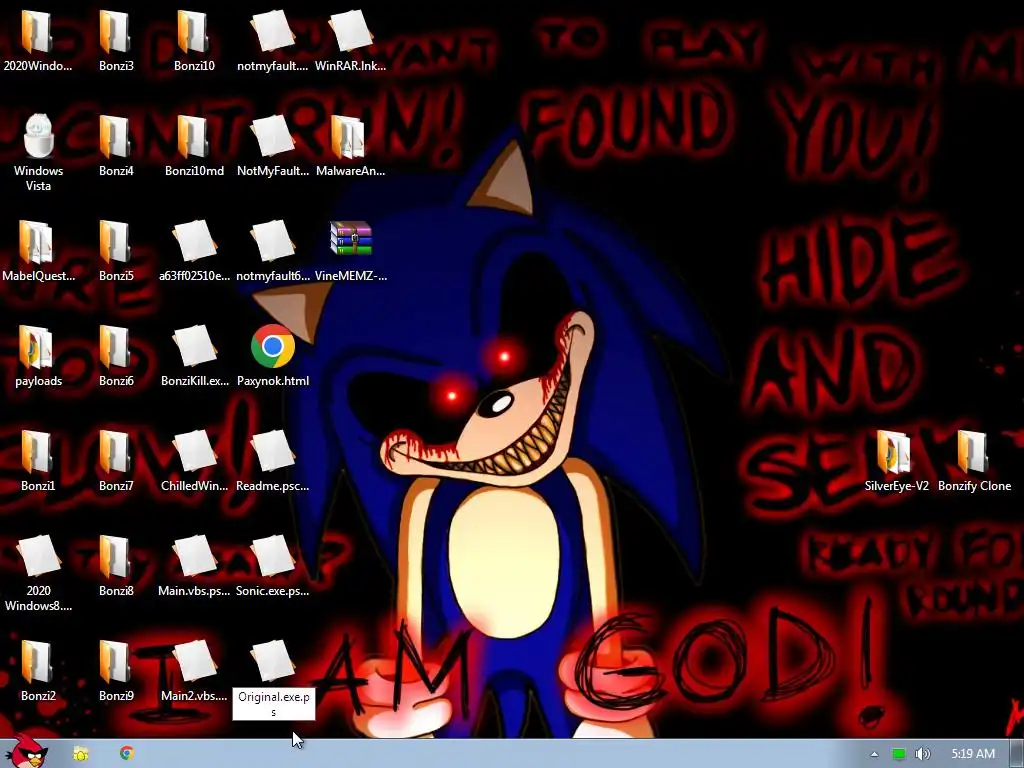This screenshot has width=1024, height=768.
Task: Select the Main2.vbs.... file
Action: pos(194,662)
